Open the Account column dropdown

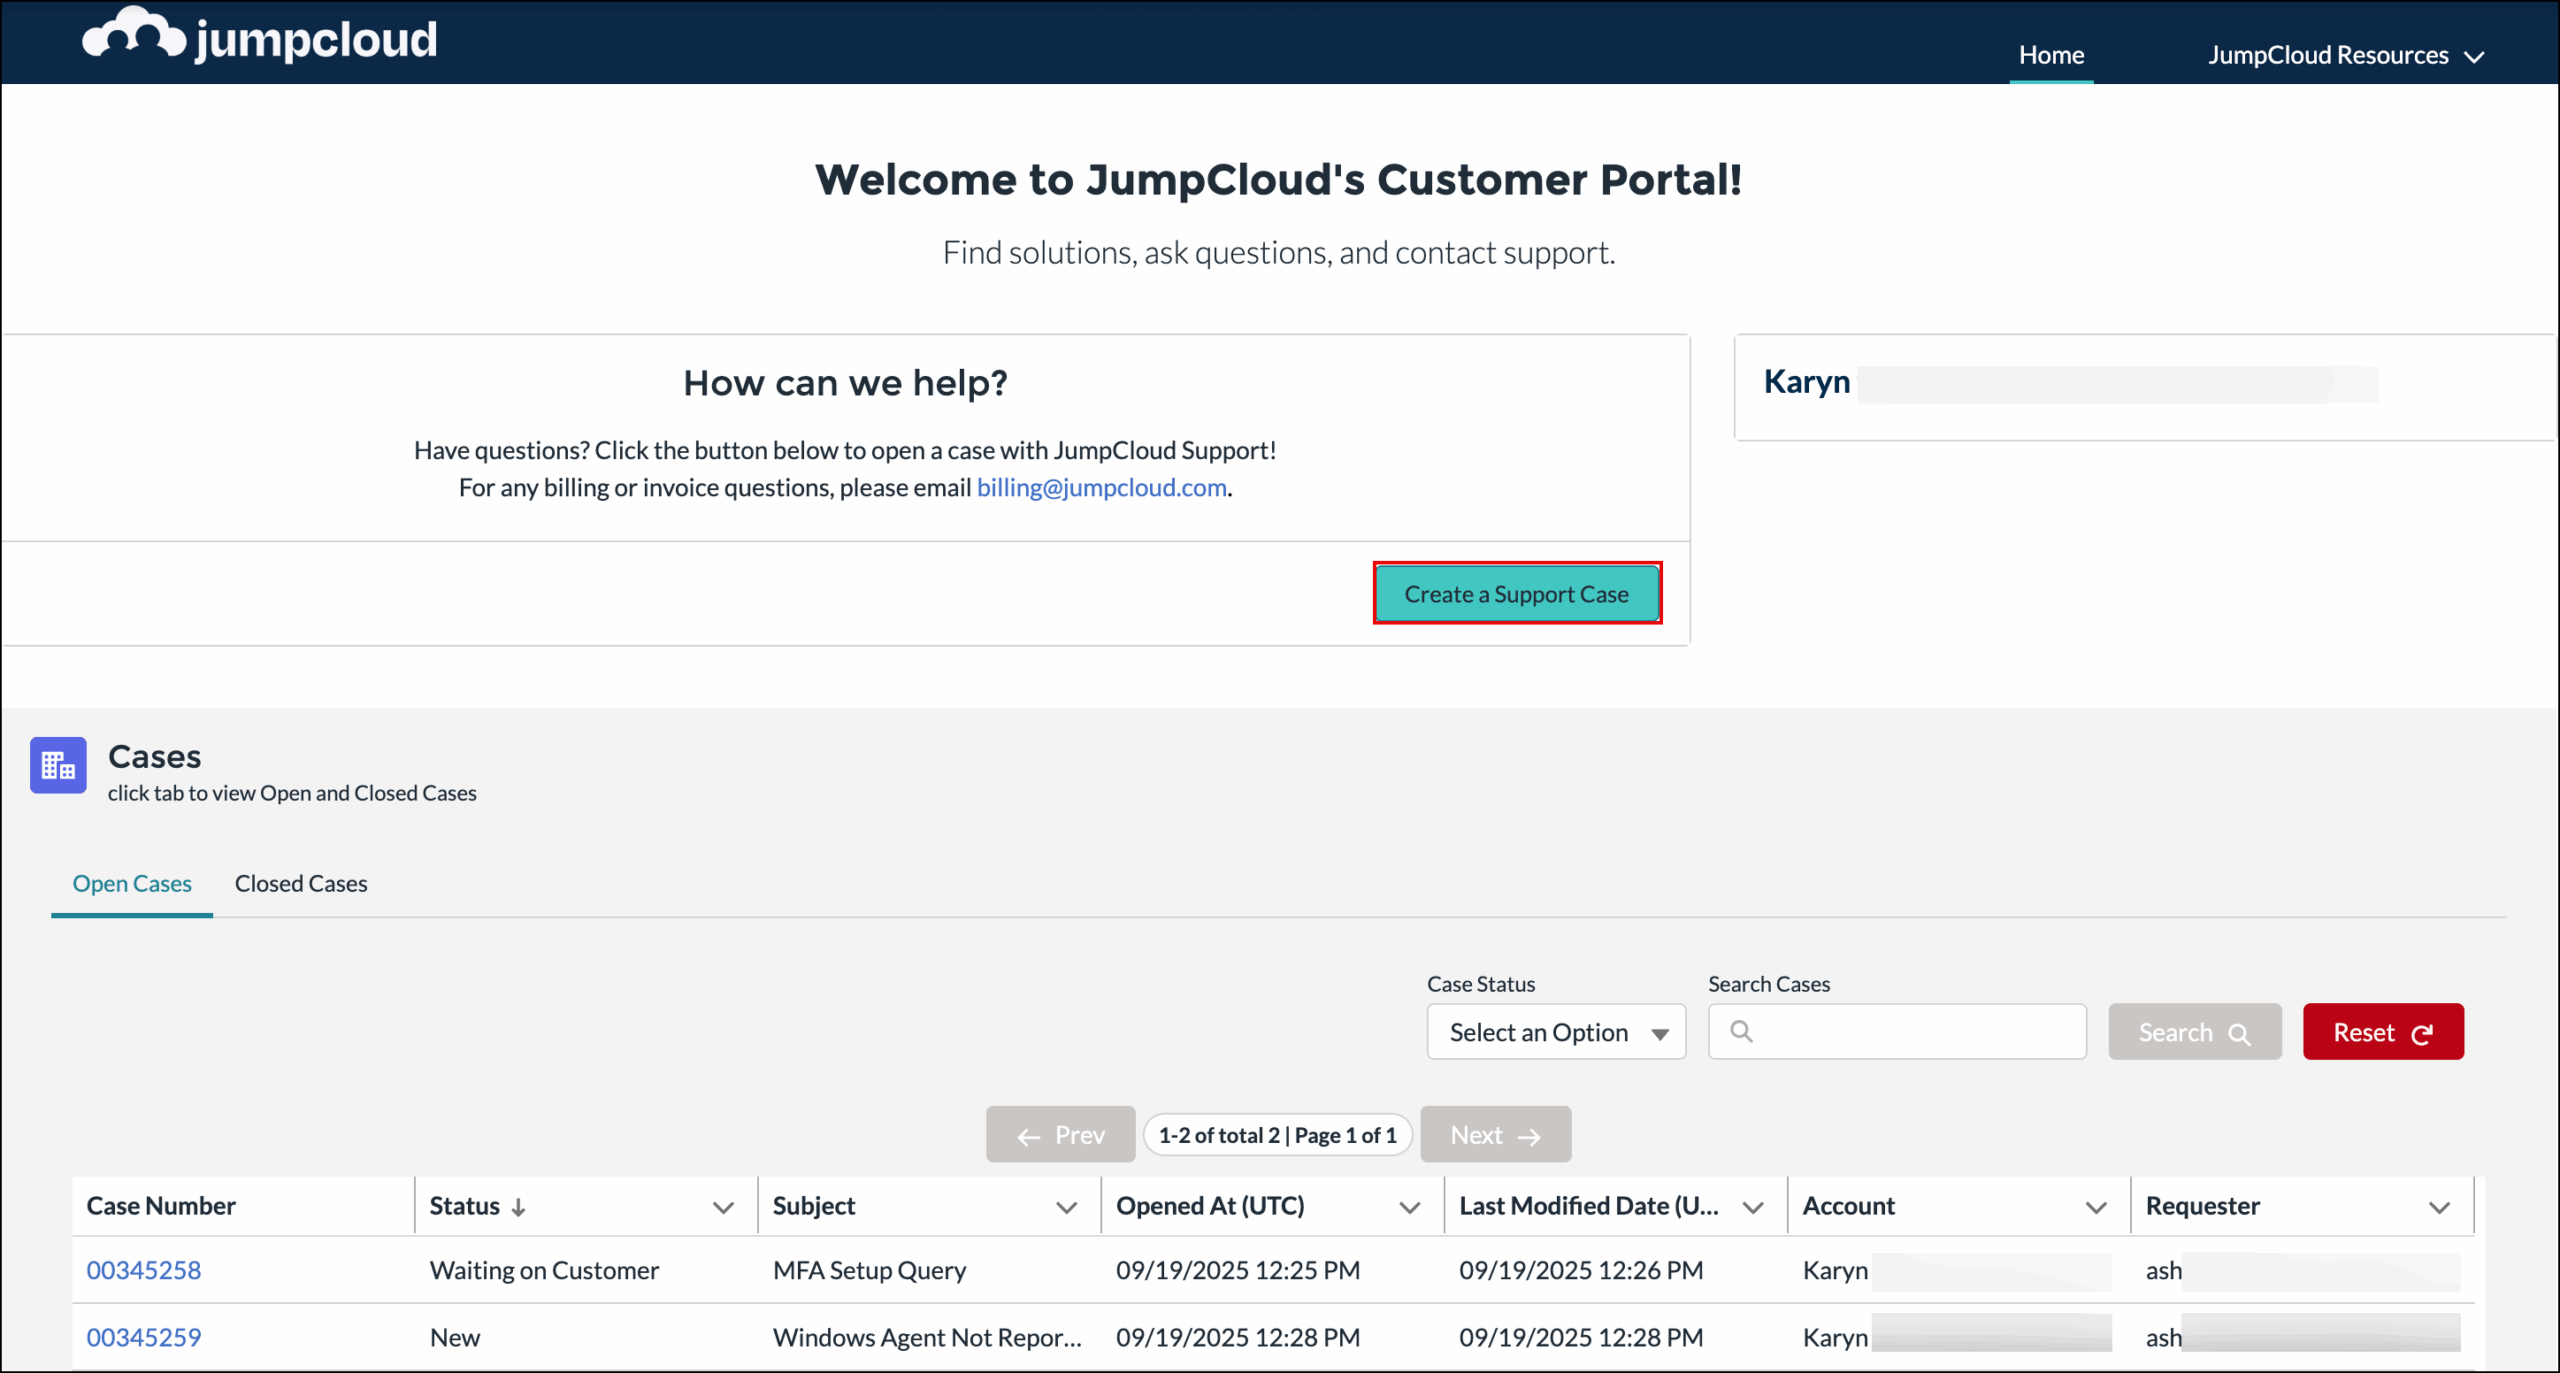pos(2097,1206)
